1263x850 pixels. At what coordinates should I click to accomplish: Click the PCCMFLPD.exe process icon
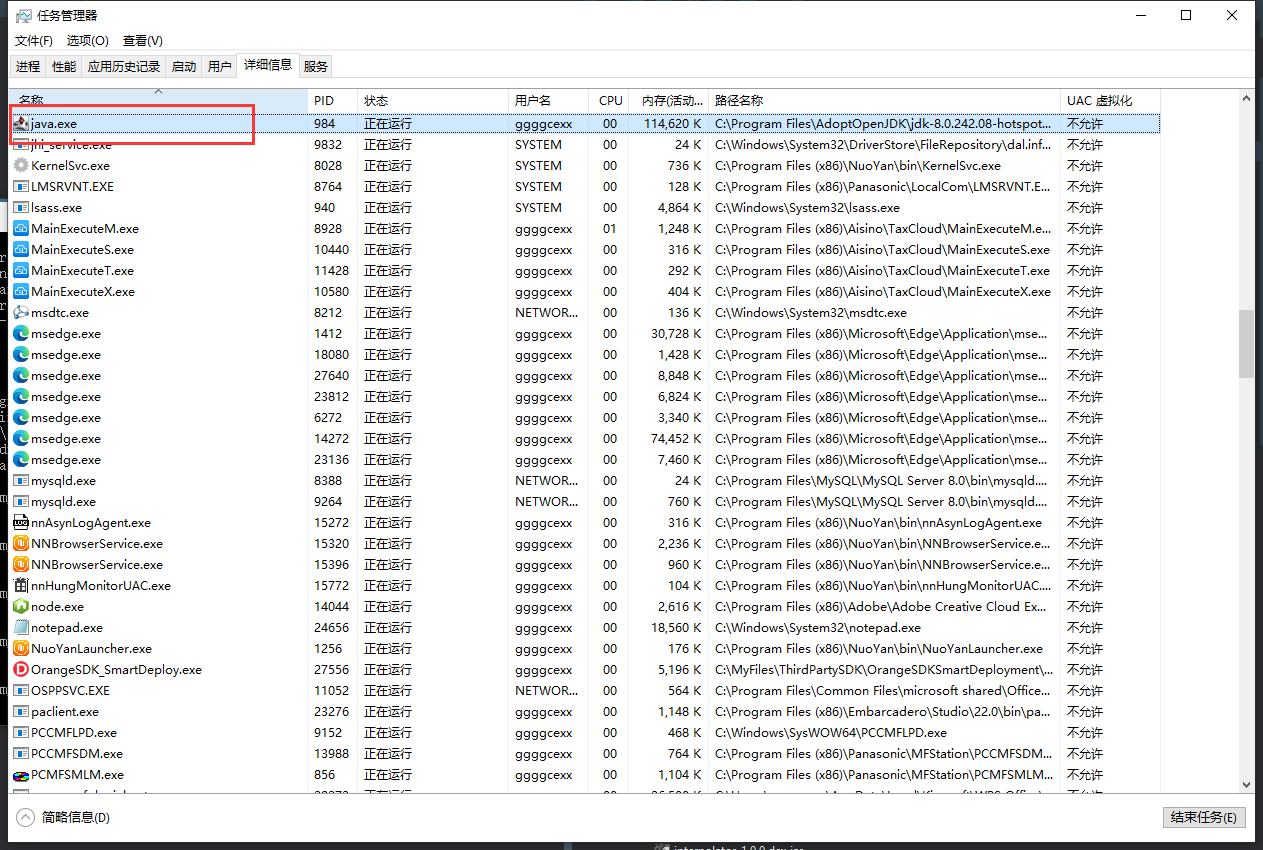pos(21,733)
